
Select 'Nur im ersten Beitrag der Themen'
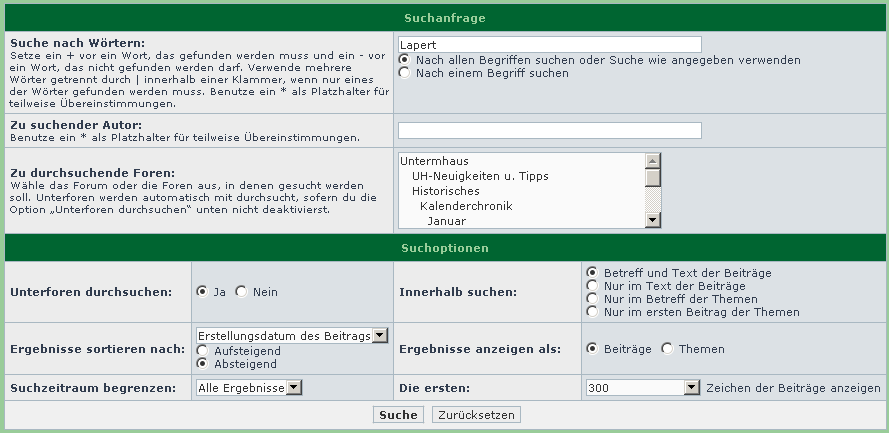593,312
